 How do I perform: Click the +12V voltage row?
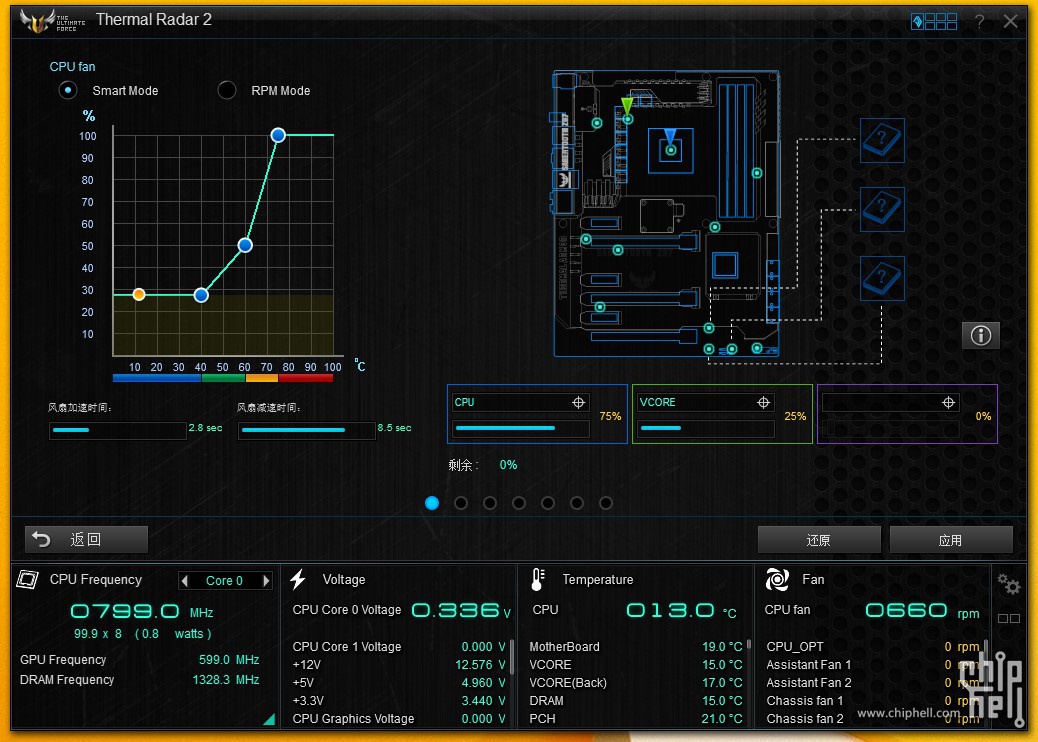[x=399, y=665]
